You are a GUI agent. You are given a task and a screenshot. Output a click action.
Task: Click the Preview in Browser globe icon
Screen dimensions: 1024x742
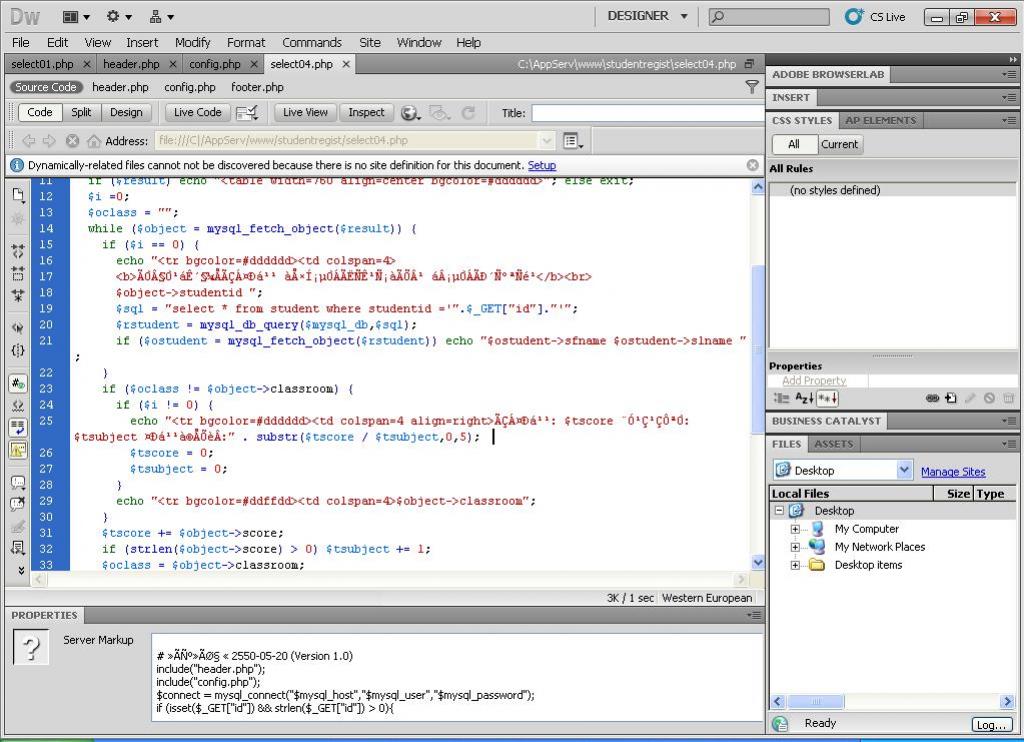(x=408, y=113)
